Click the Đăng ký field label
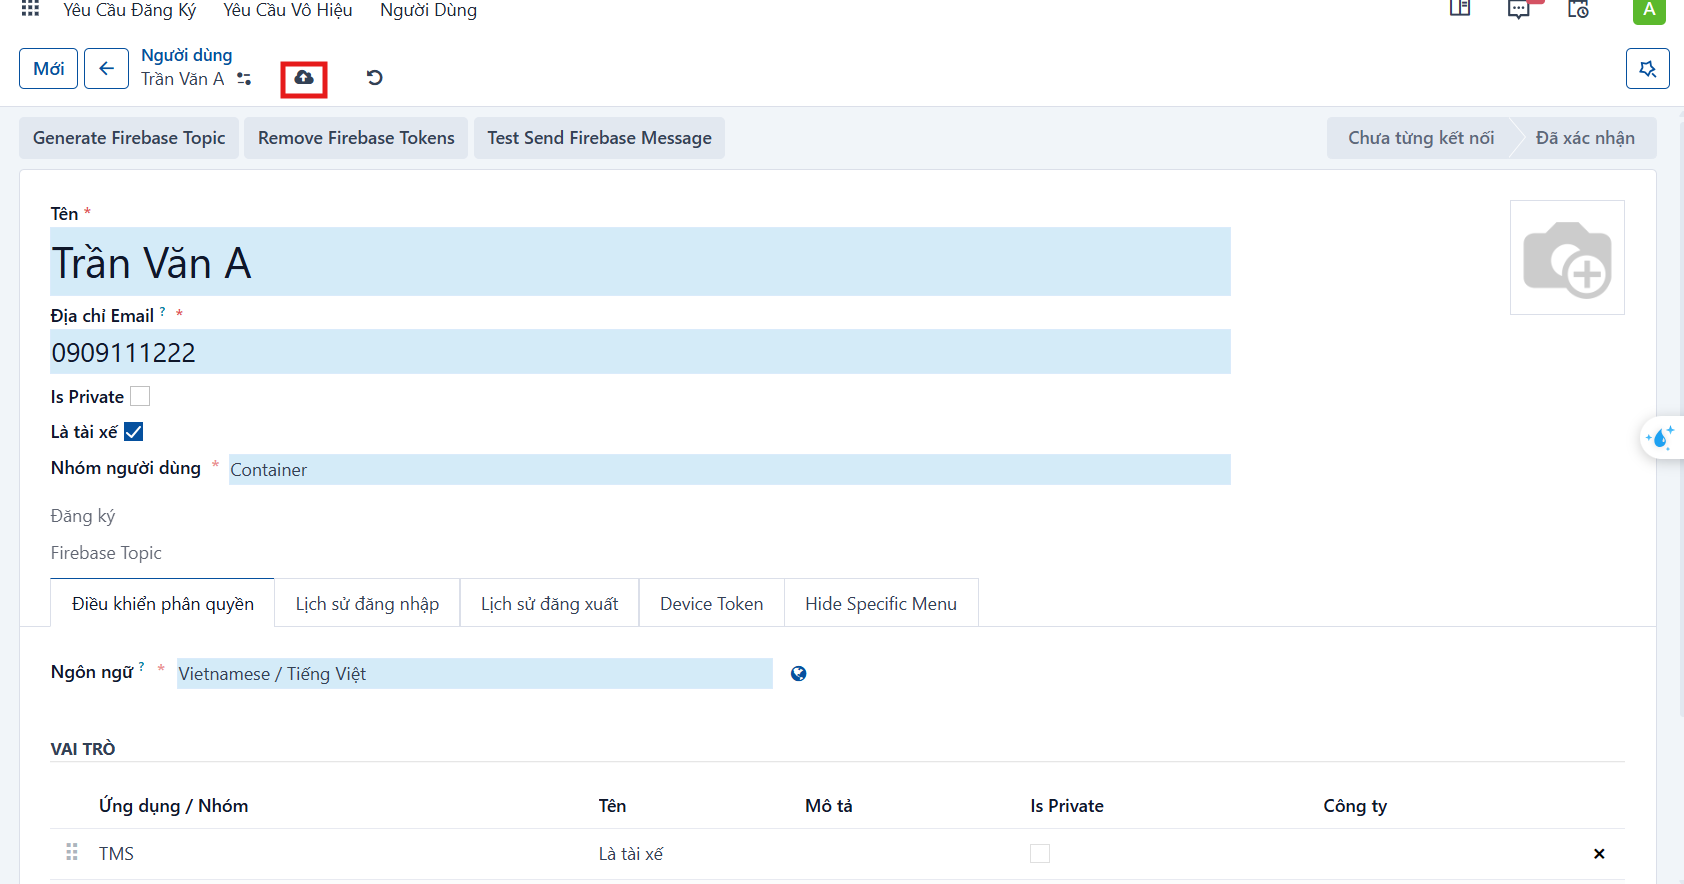This screenshot has height=884, width=1684. click(83, 516)
